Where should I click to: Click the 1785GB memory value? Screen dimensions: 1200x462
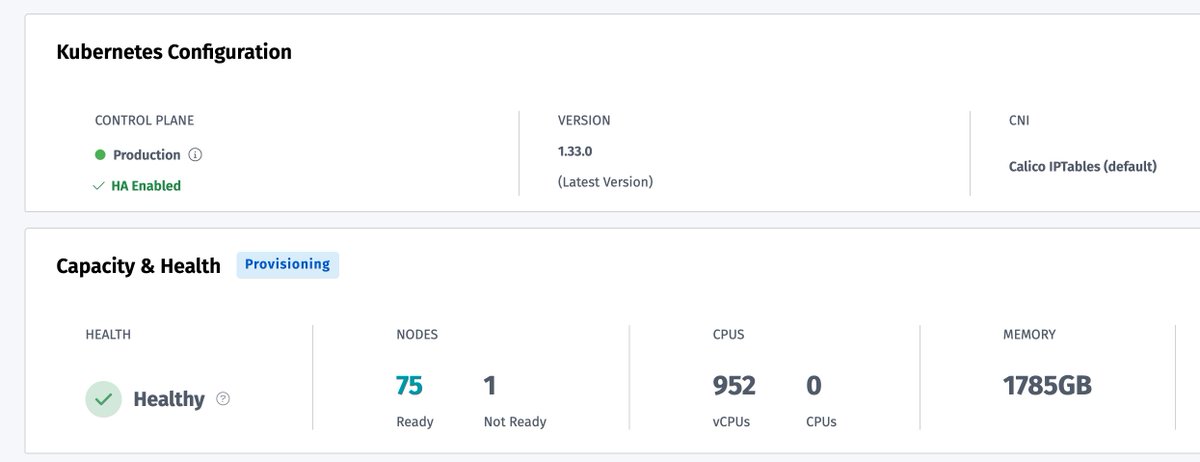(x=1047, y=385)
